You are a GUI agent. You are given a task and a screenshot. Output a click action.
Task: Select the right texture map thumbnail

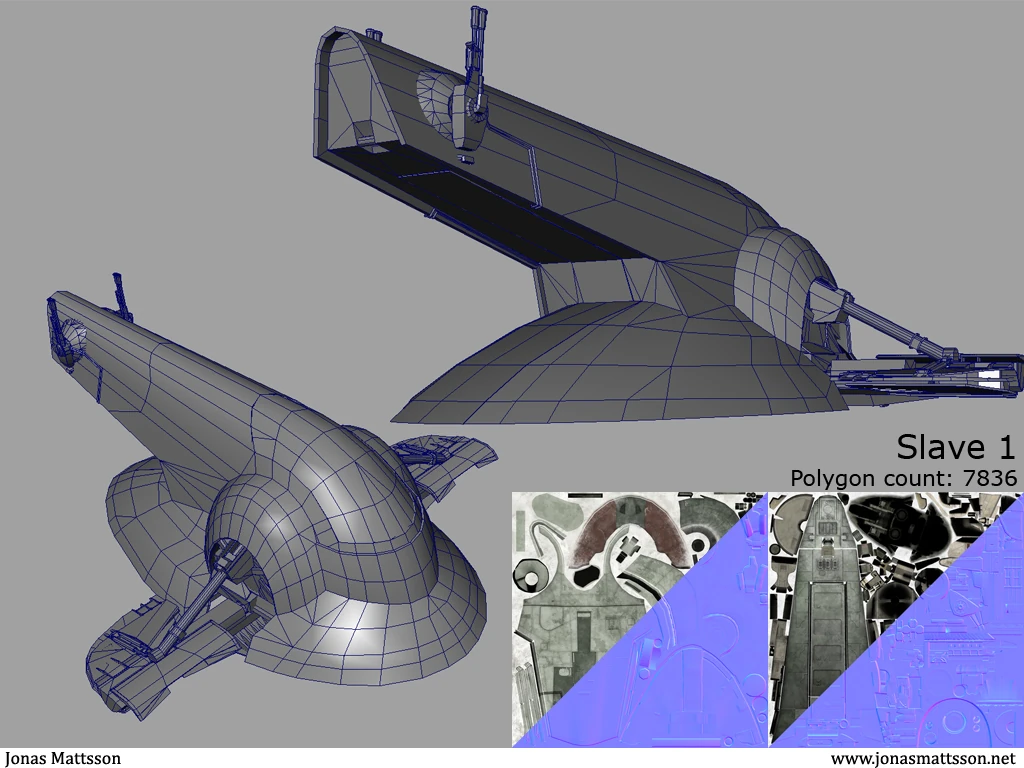click(x=897, y=619)
